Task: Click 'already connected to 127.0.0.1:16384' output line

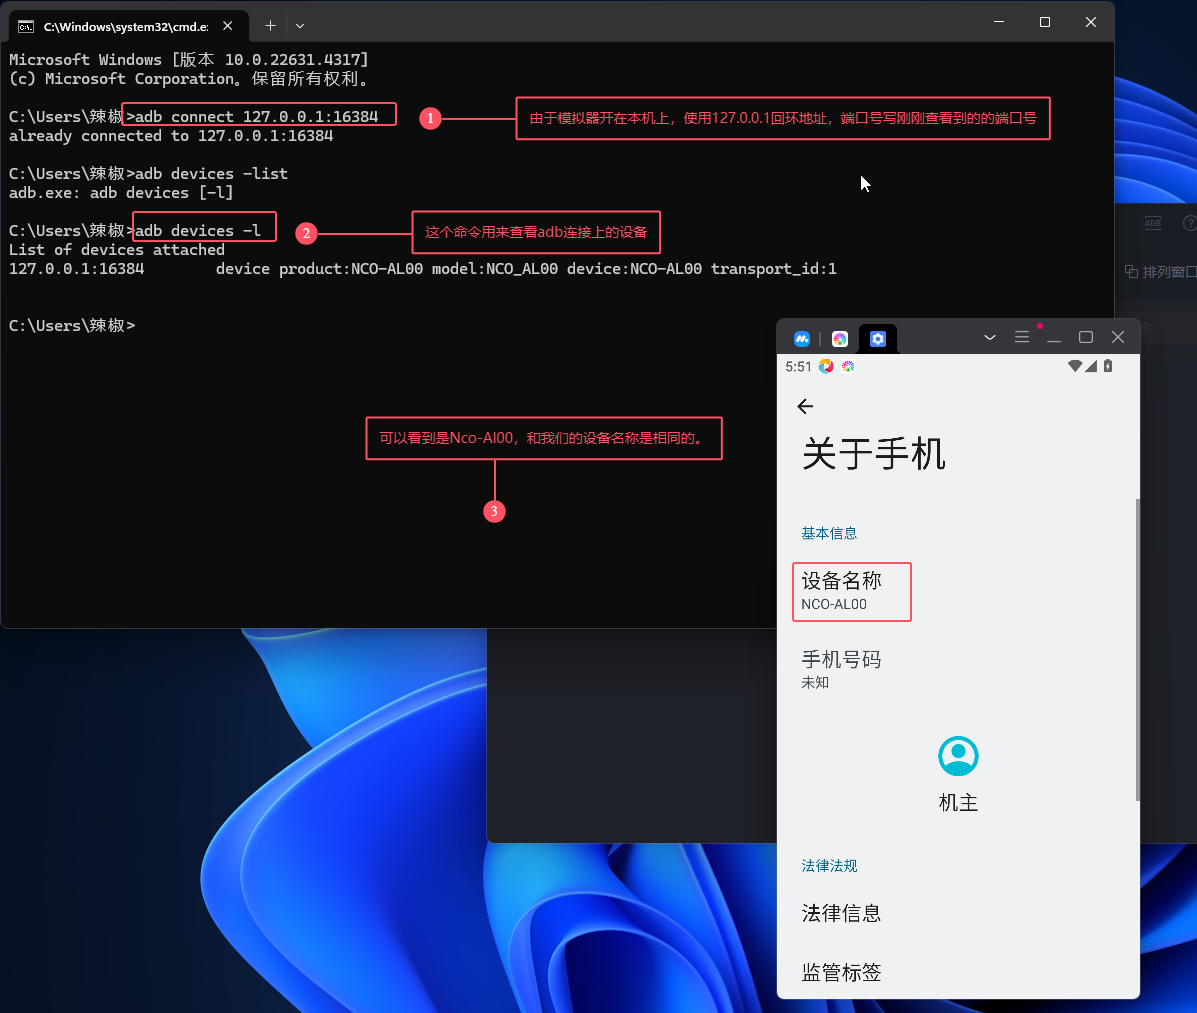Action: click(x=171, y=136)
